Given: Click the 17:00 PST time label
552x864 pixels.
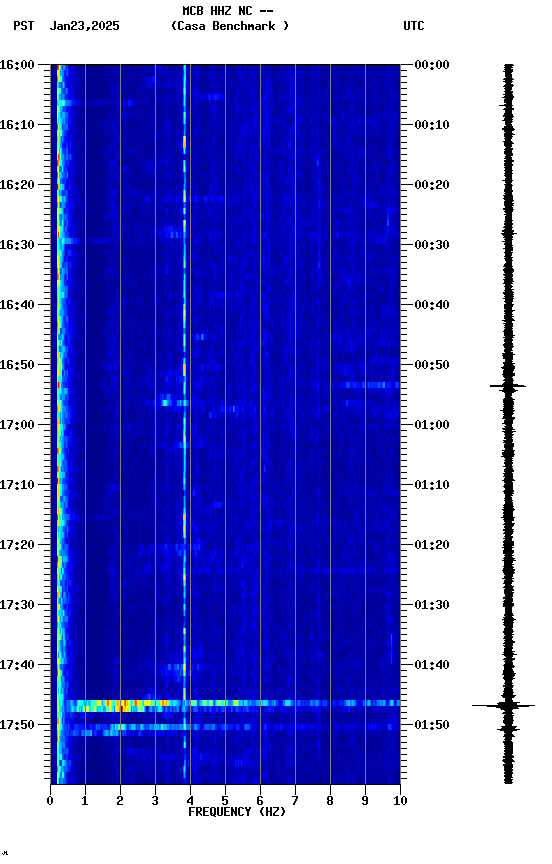Looking at the screenshot, I should (17, 425).
